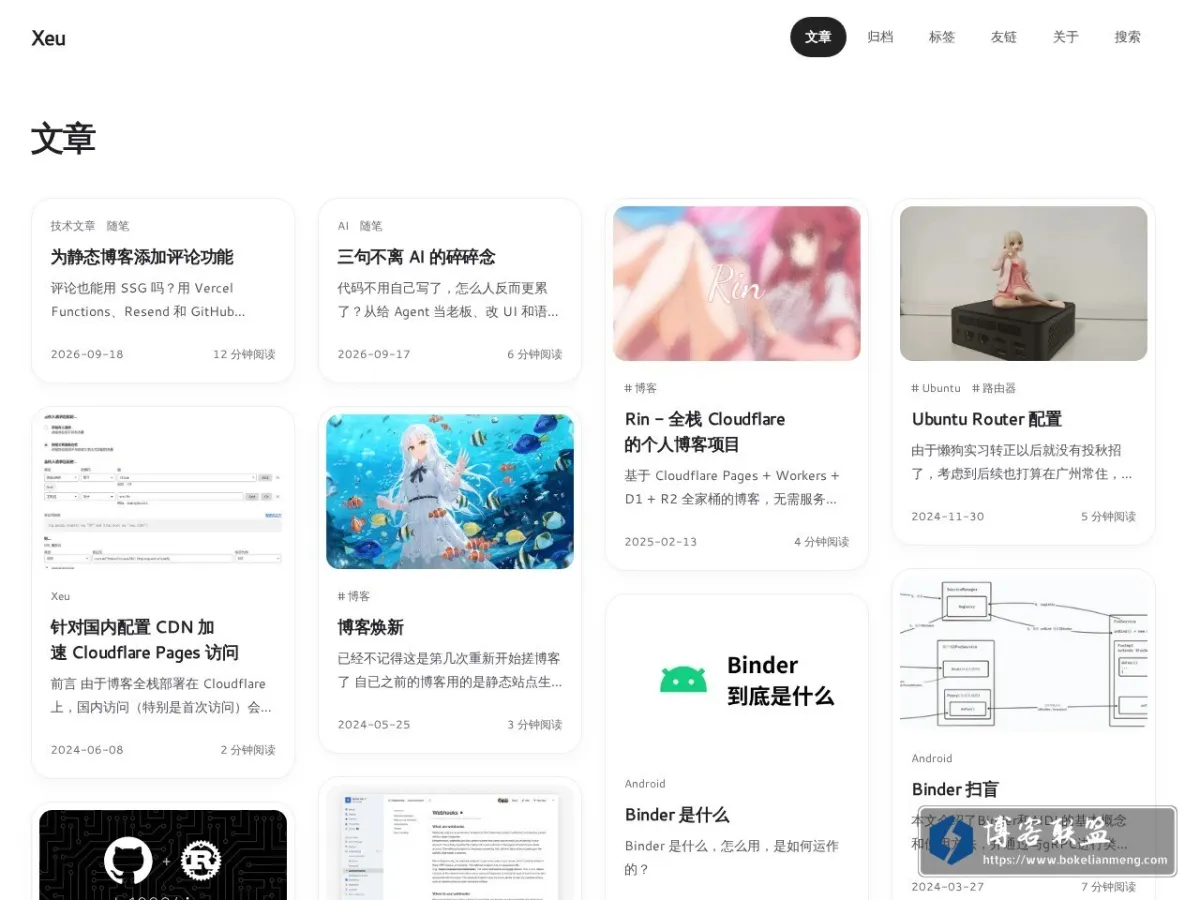Click the 随笔 tag on AI card
The width and height of the screenshot is (1200, 900).
coord(371,226)
